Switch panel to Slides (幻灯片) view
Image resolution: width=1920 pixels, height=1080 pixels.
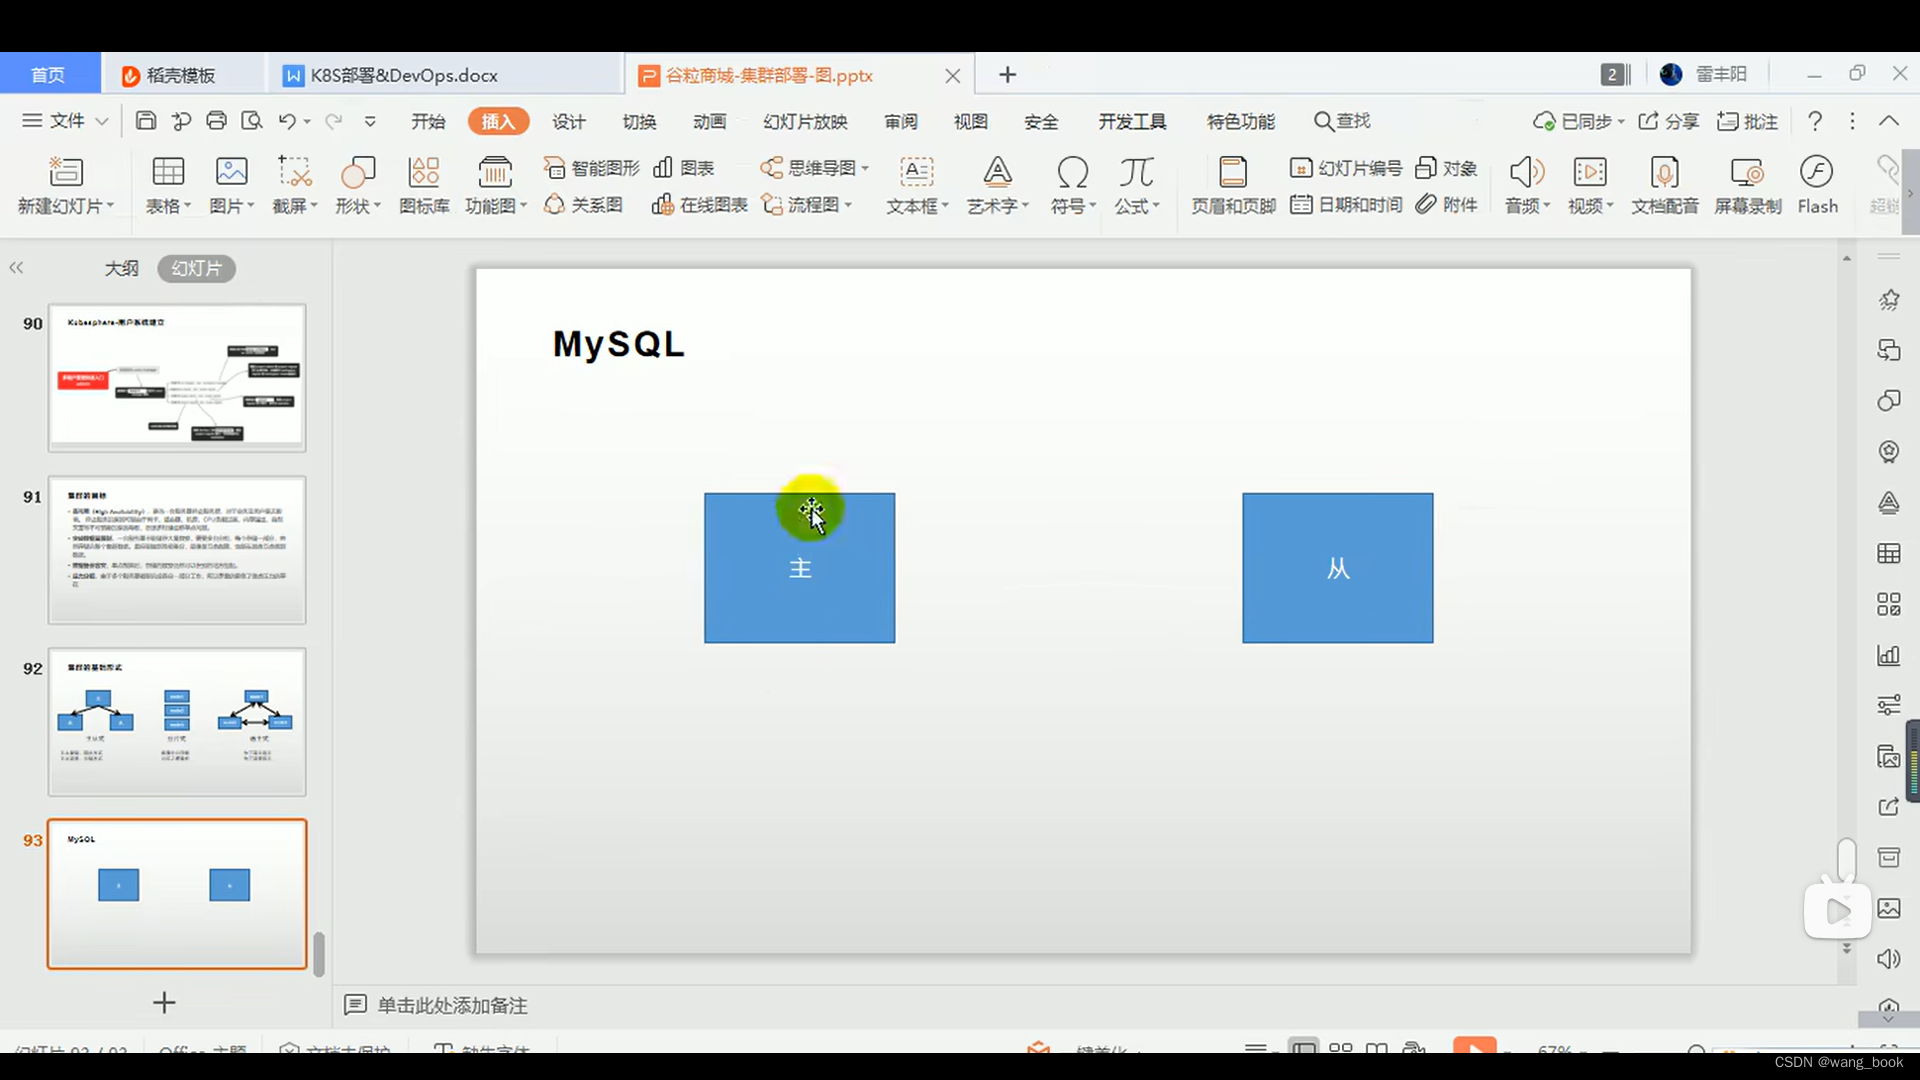(x=196, y=268)
